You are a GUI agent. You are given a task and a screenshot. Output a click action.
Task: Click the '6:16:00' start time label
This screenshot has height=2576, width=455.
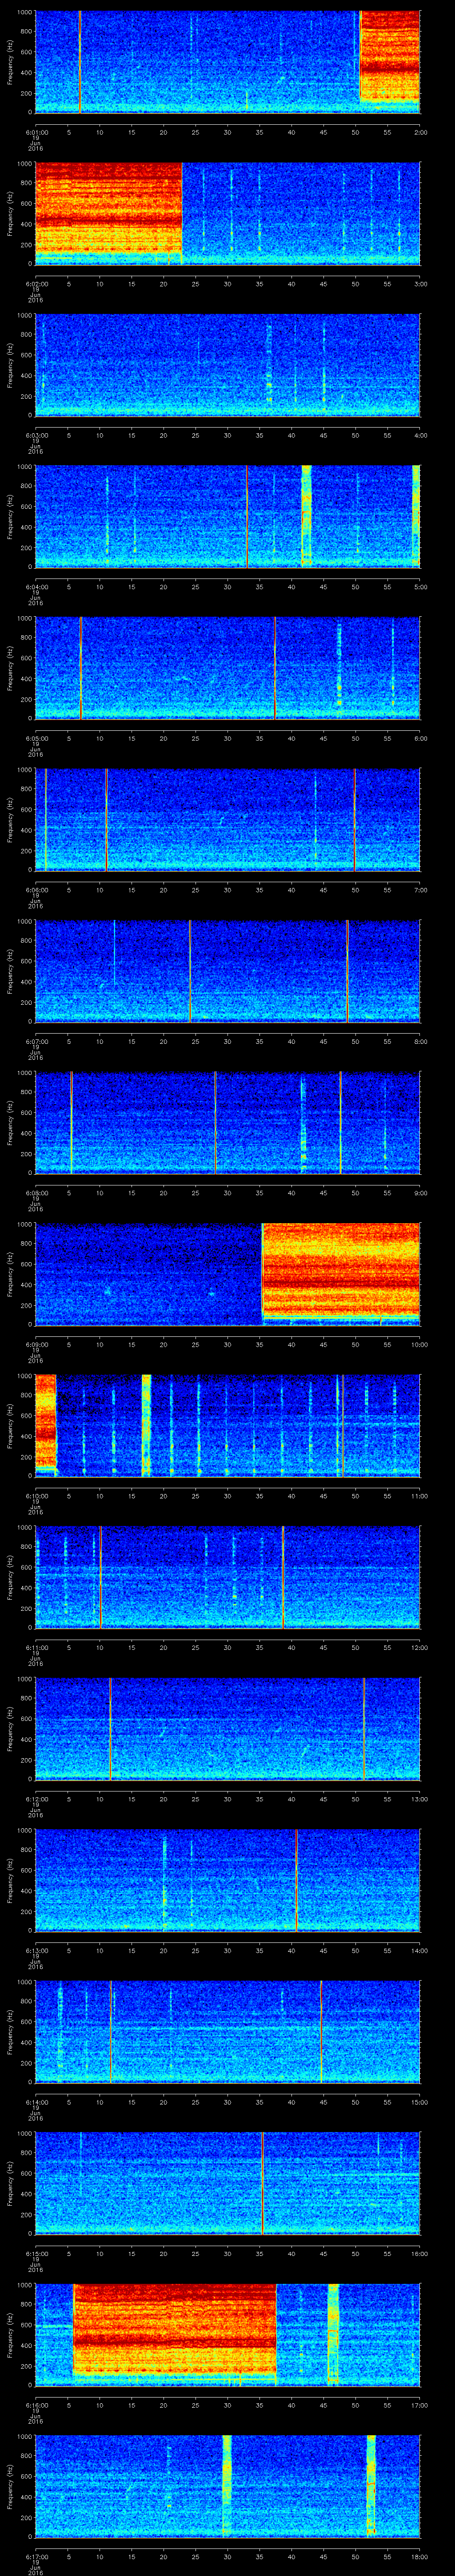pos(36,2405)
